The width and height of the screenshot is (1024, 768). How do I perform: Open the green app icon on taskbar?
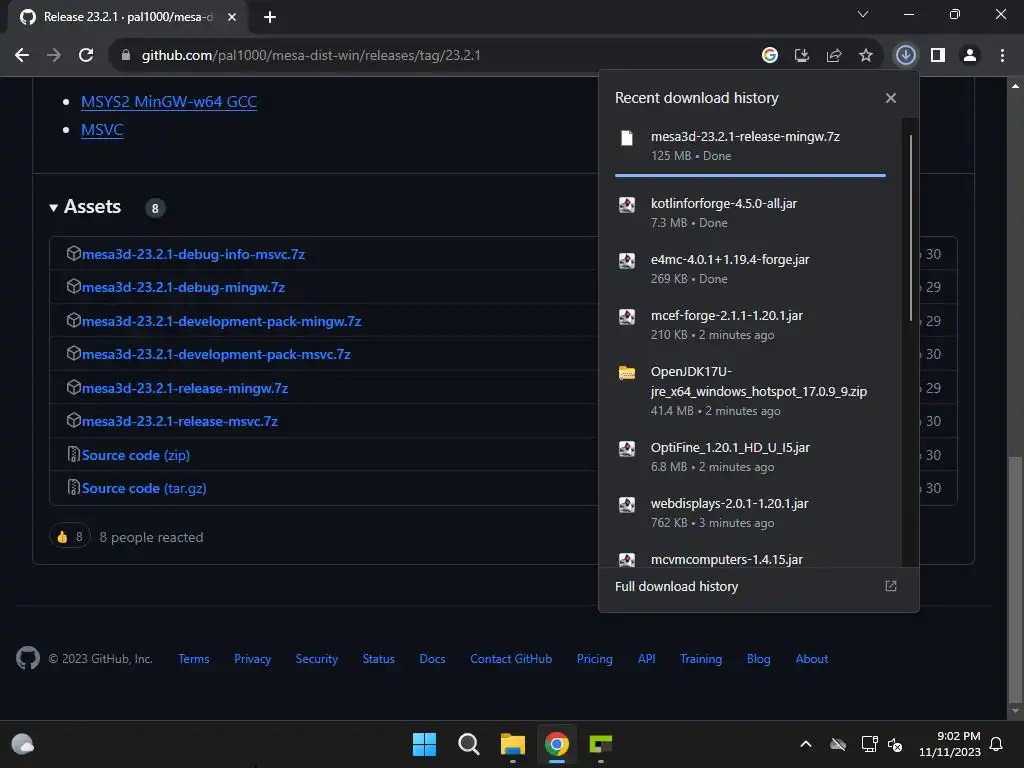tap(601, 744)
